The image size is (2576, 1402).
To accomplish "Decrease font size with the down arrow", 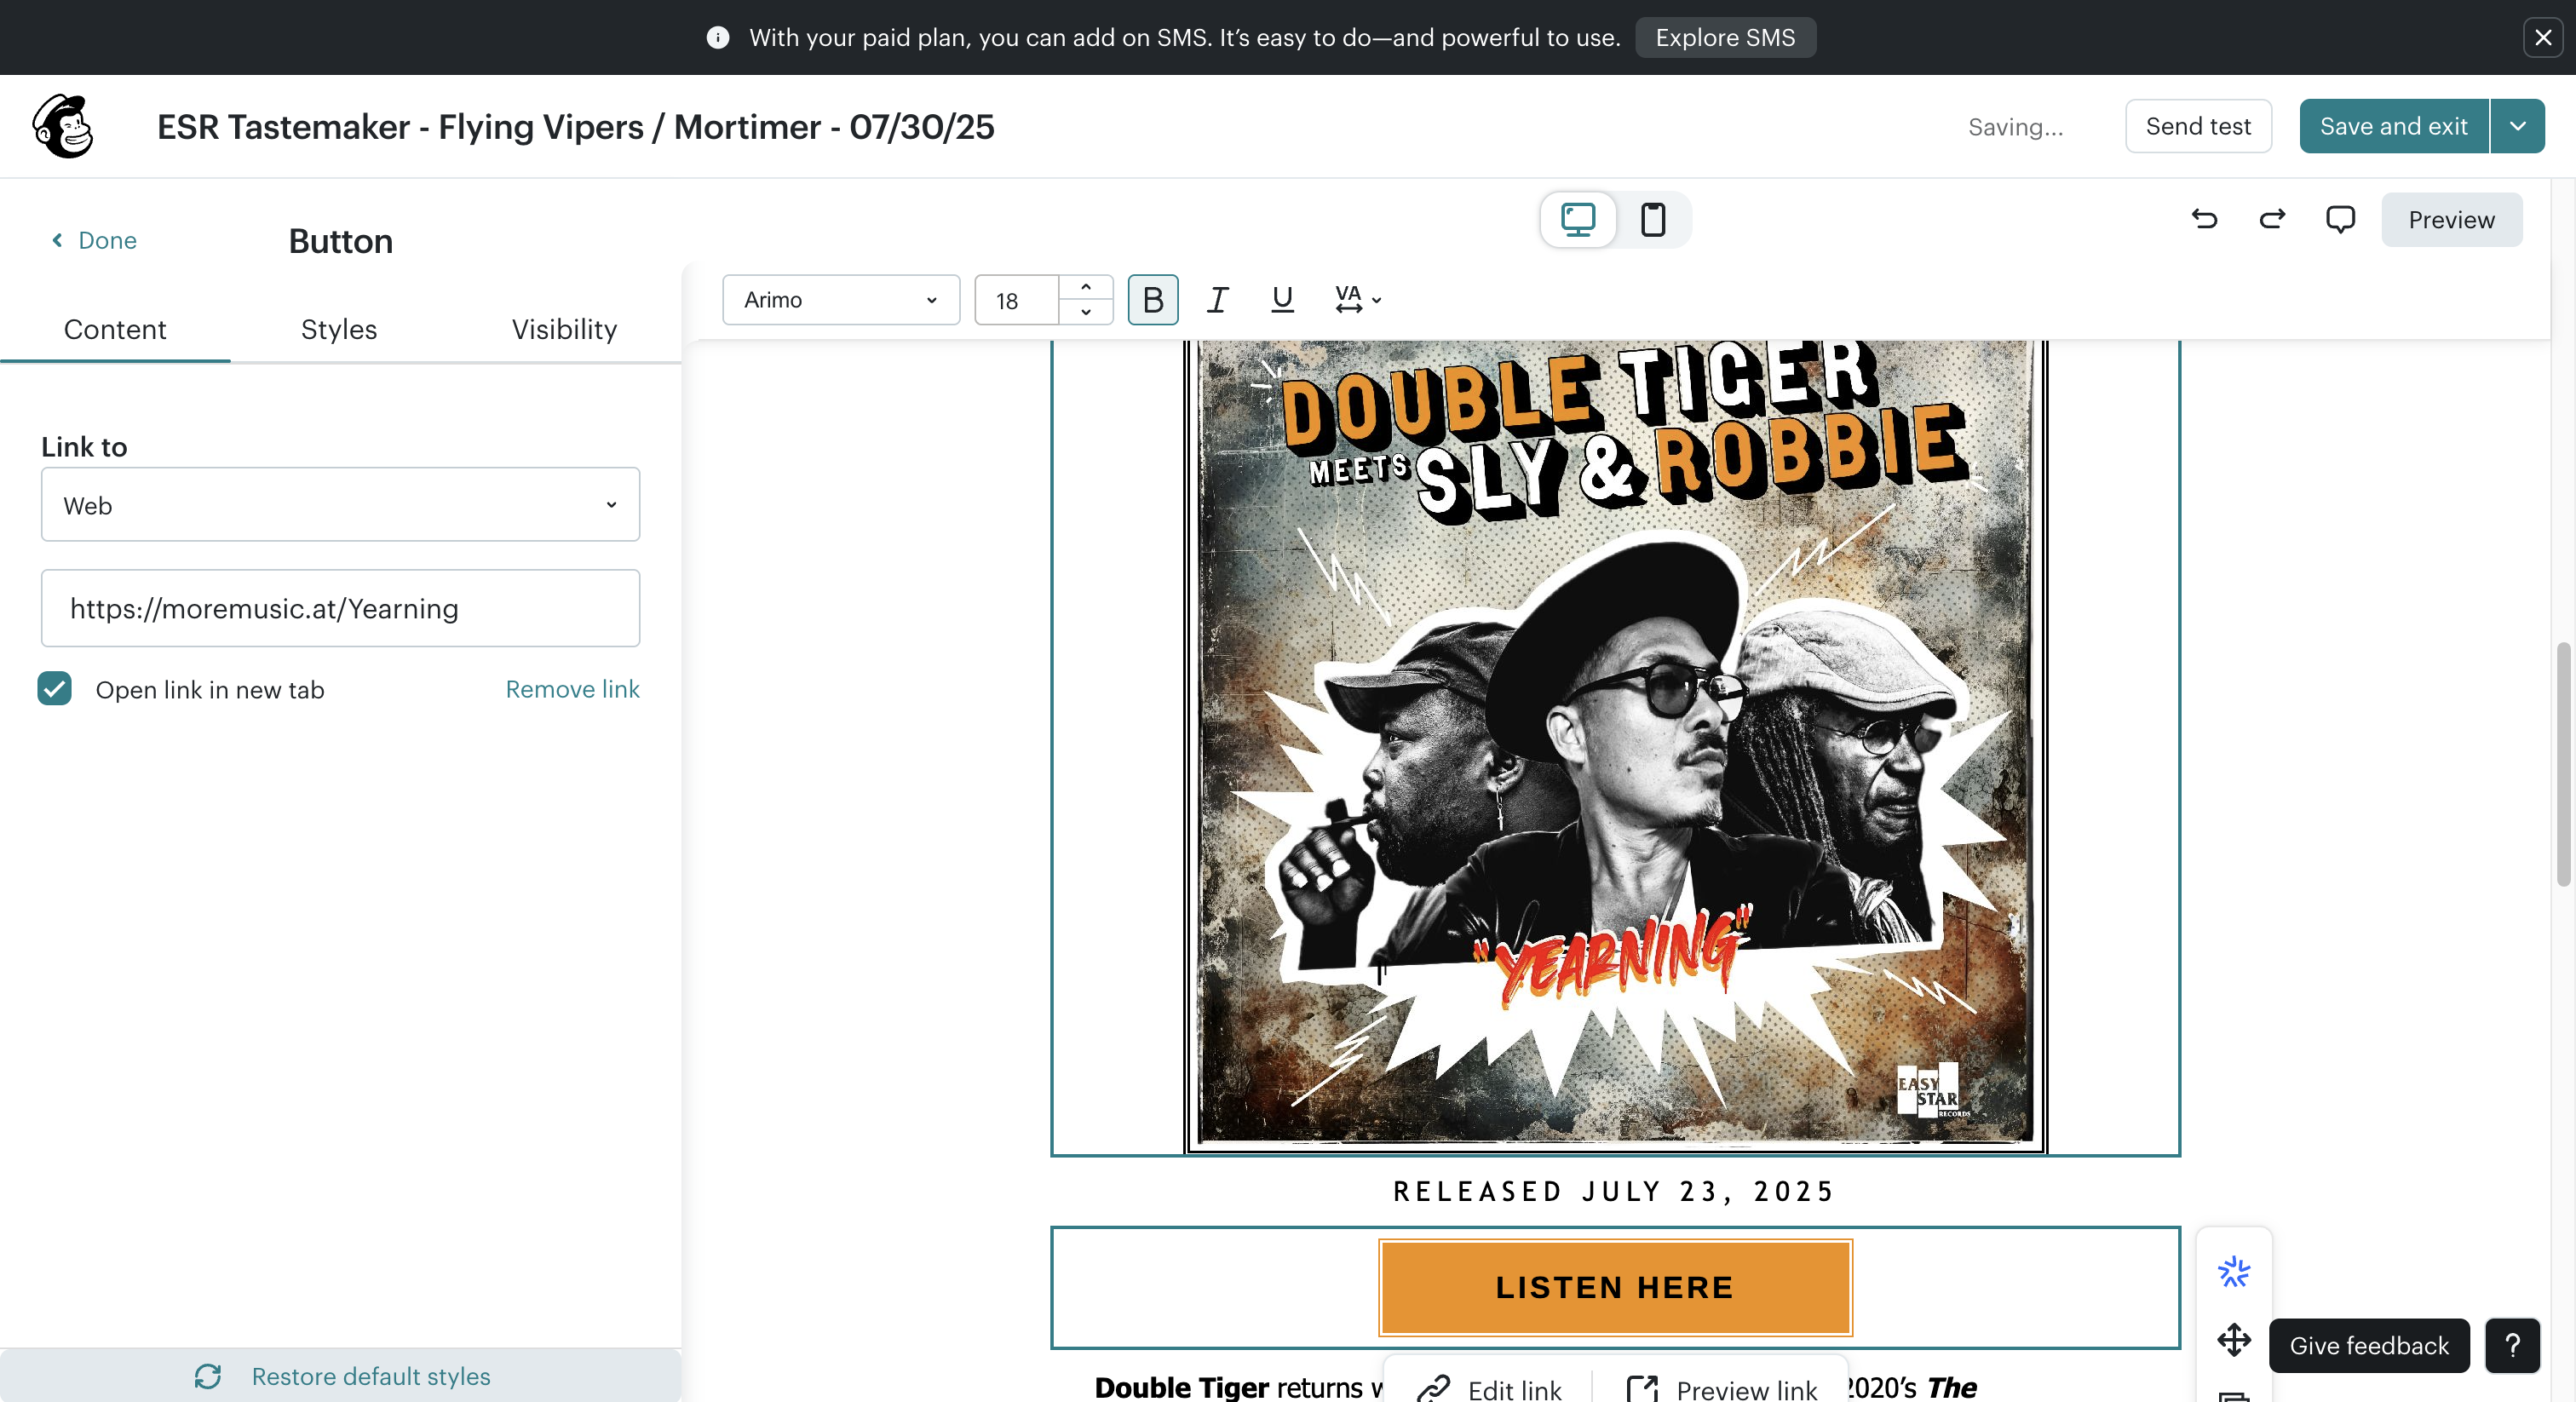I will (x=1086, y=312).
